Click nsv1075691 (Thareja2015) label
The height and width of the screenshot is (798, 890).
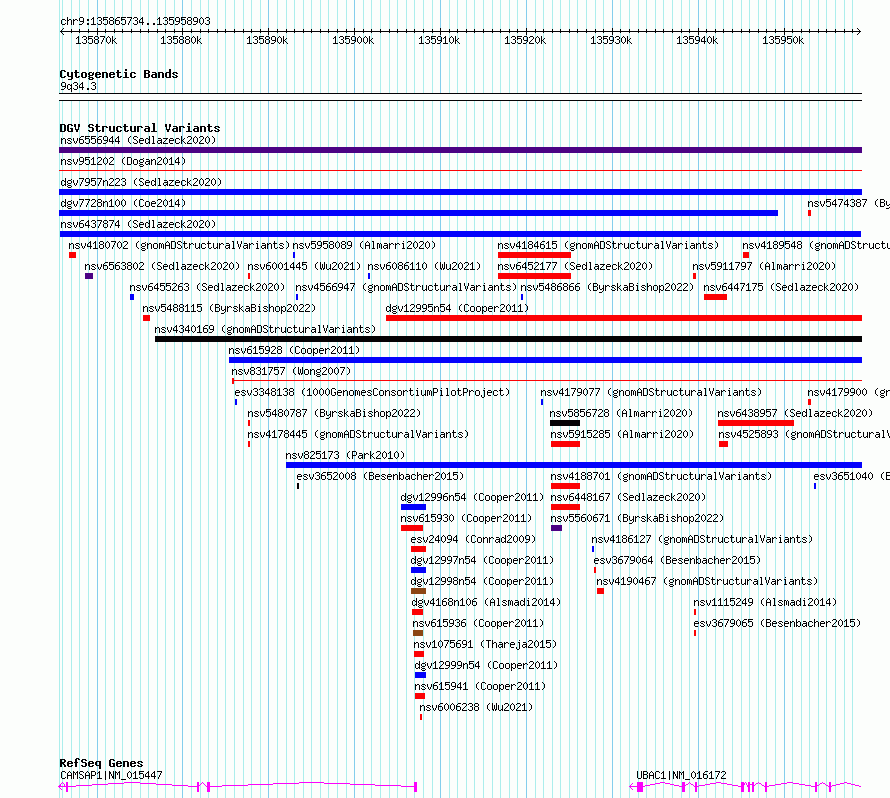pos(485,644)
